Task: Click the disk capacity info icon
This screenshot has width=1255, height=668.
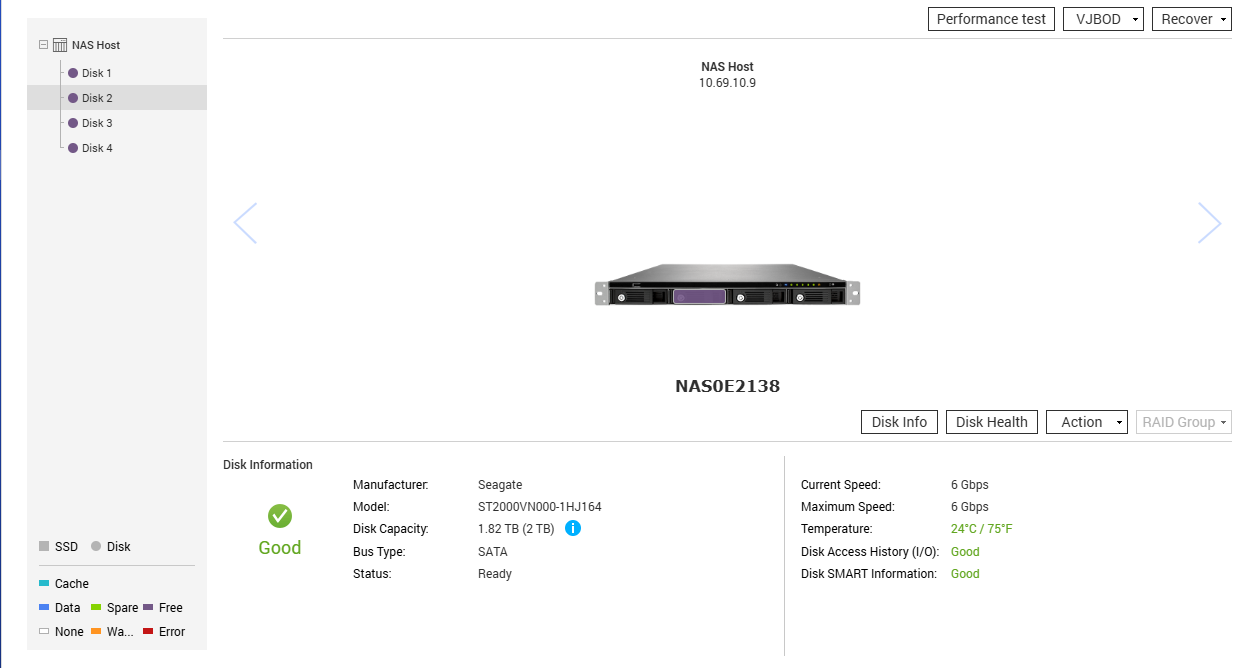Action: tap(573, 528)
